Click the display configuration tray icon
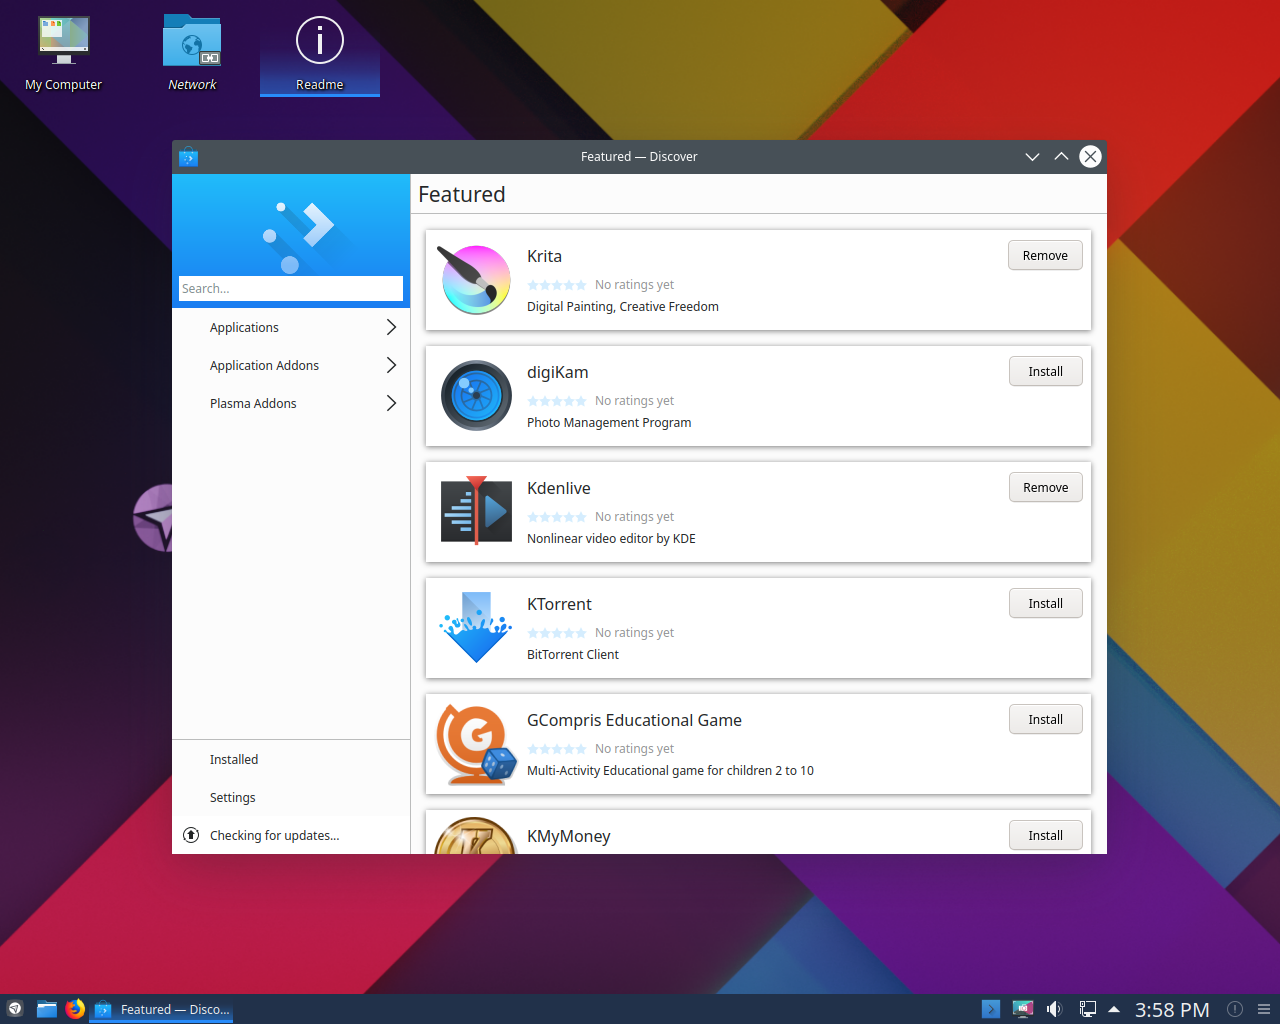This screenshot has height=1024, width=1280. (x=1022, y=1009)
